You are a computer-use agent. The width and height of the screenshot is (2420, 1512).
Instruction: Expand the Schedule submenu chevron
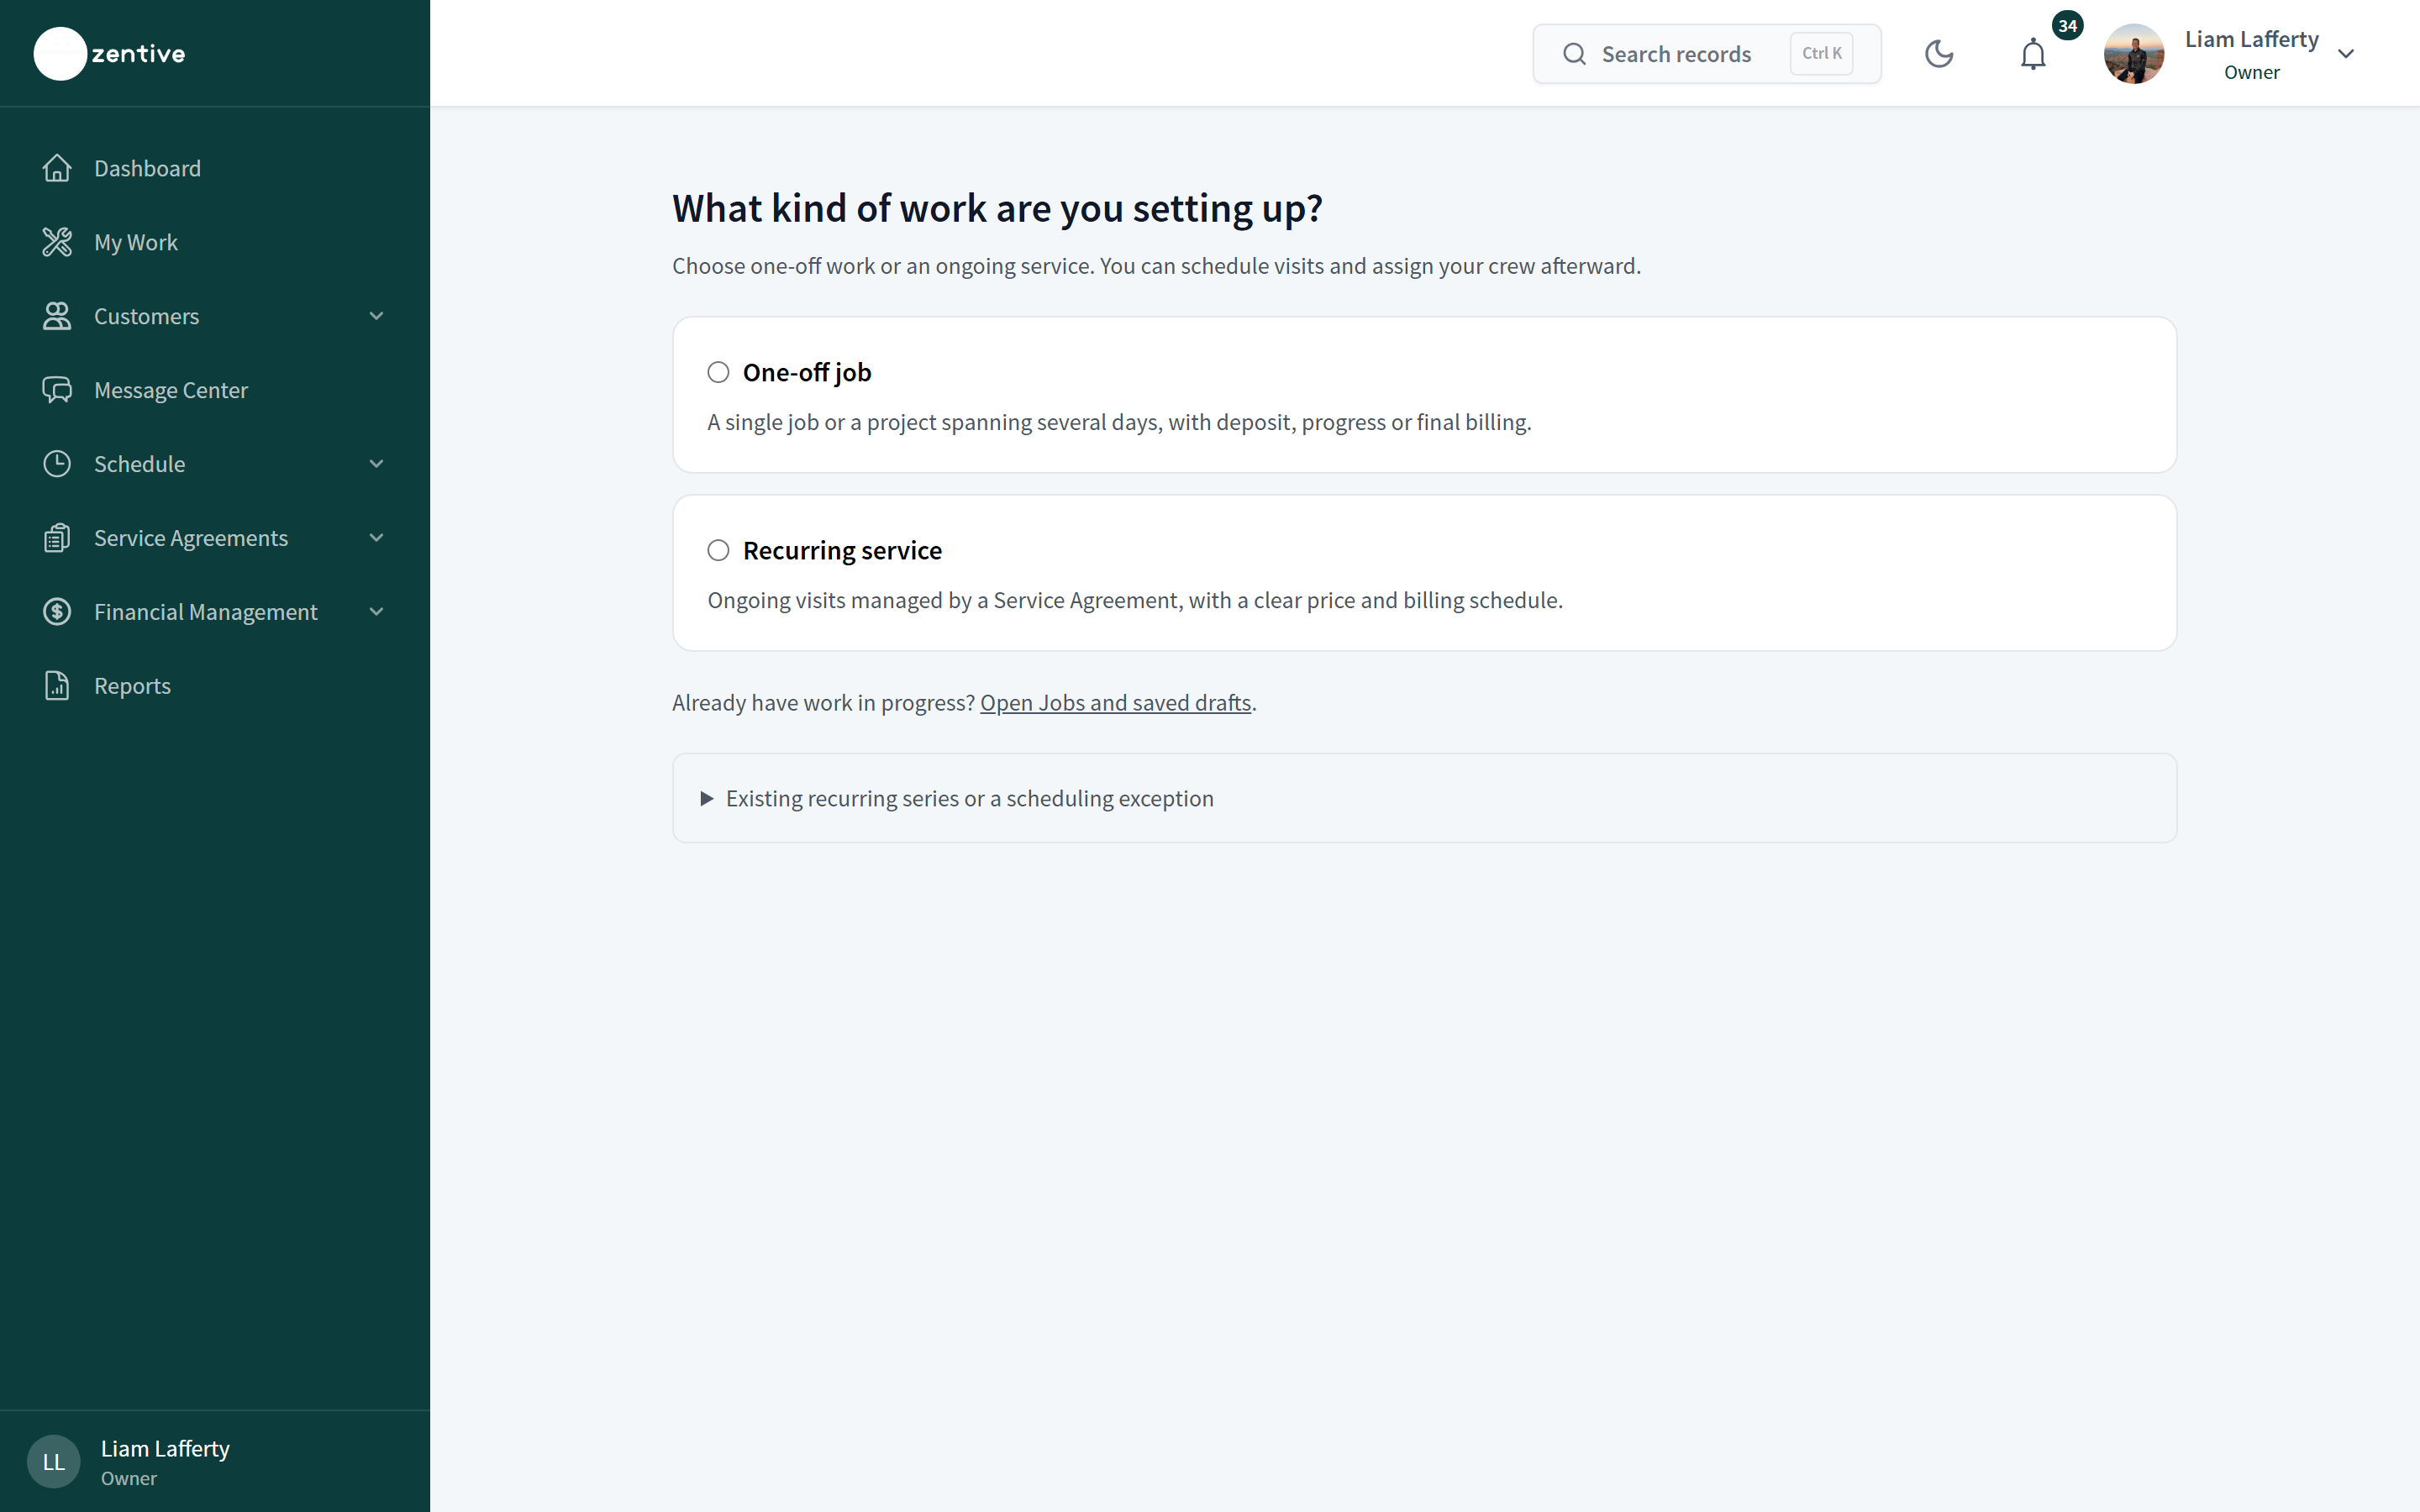coord(377,464)
